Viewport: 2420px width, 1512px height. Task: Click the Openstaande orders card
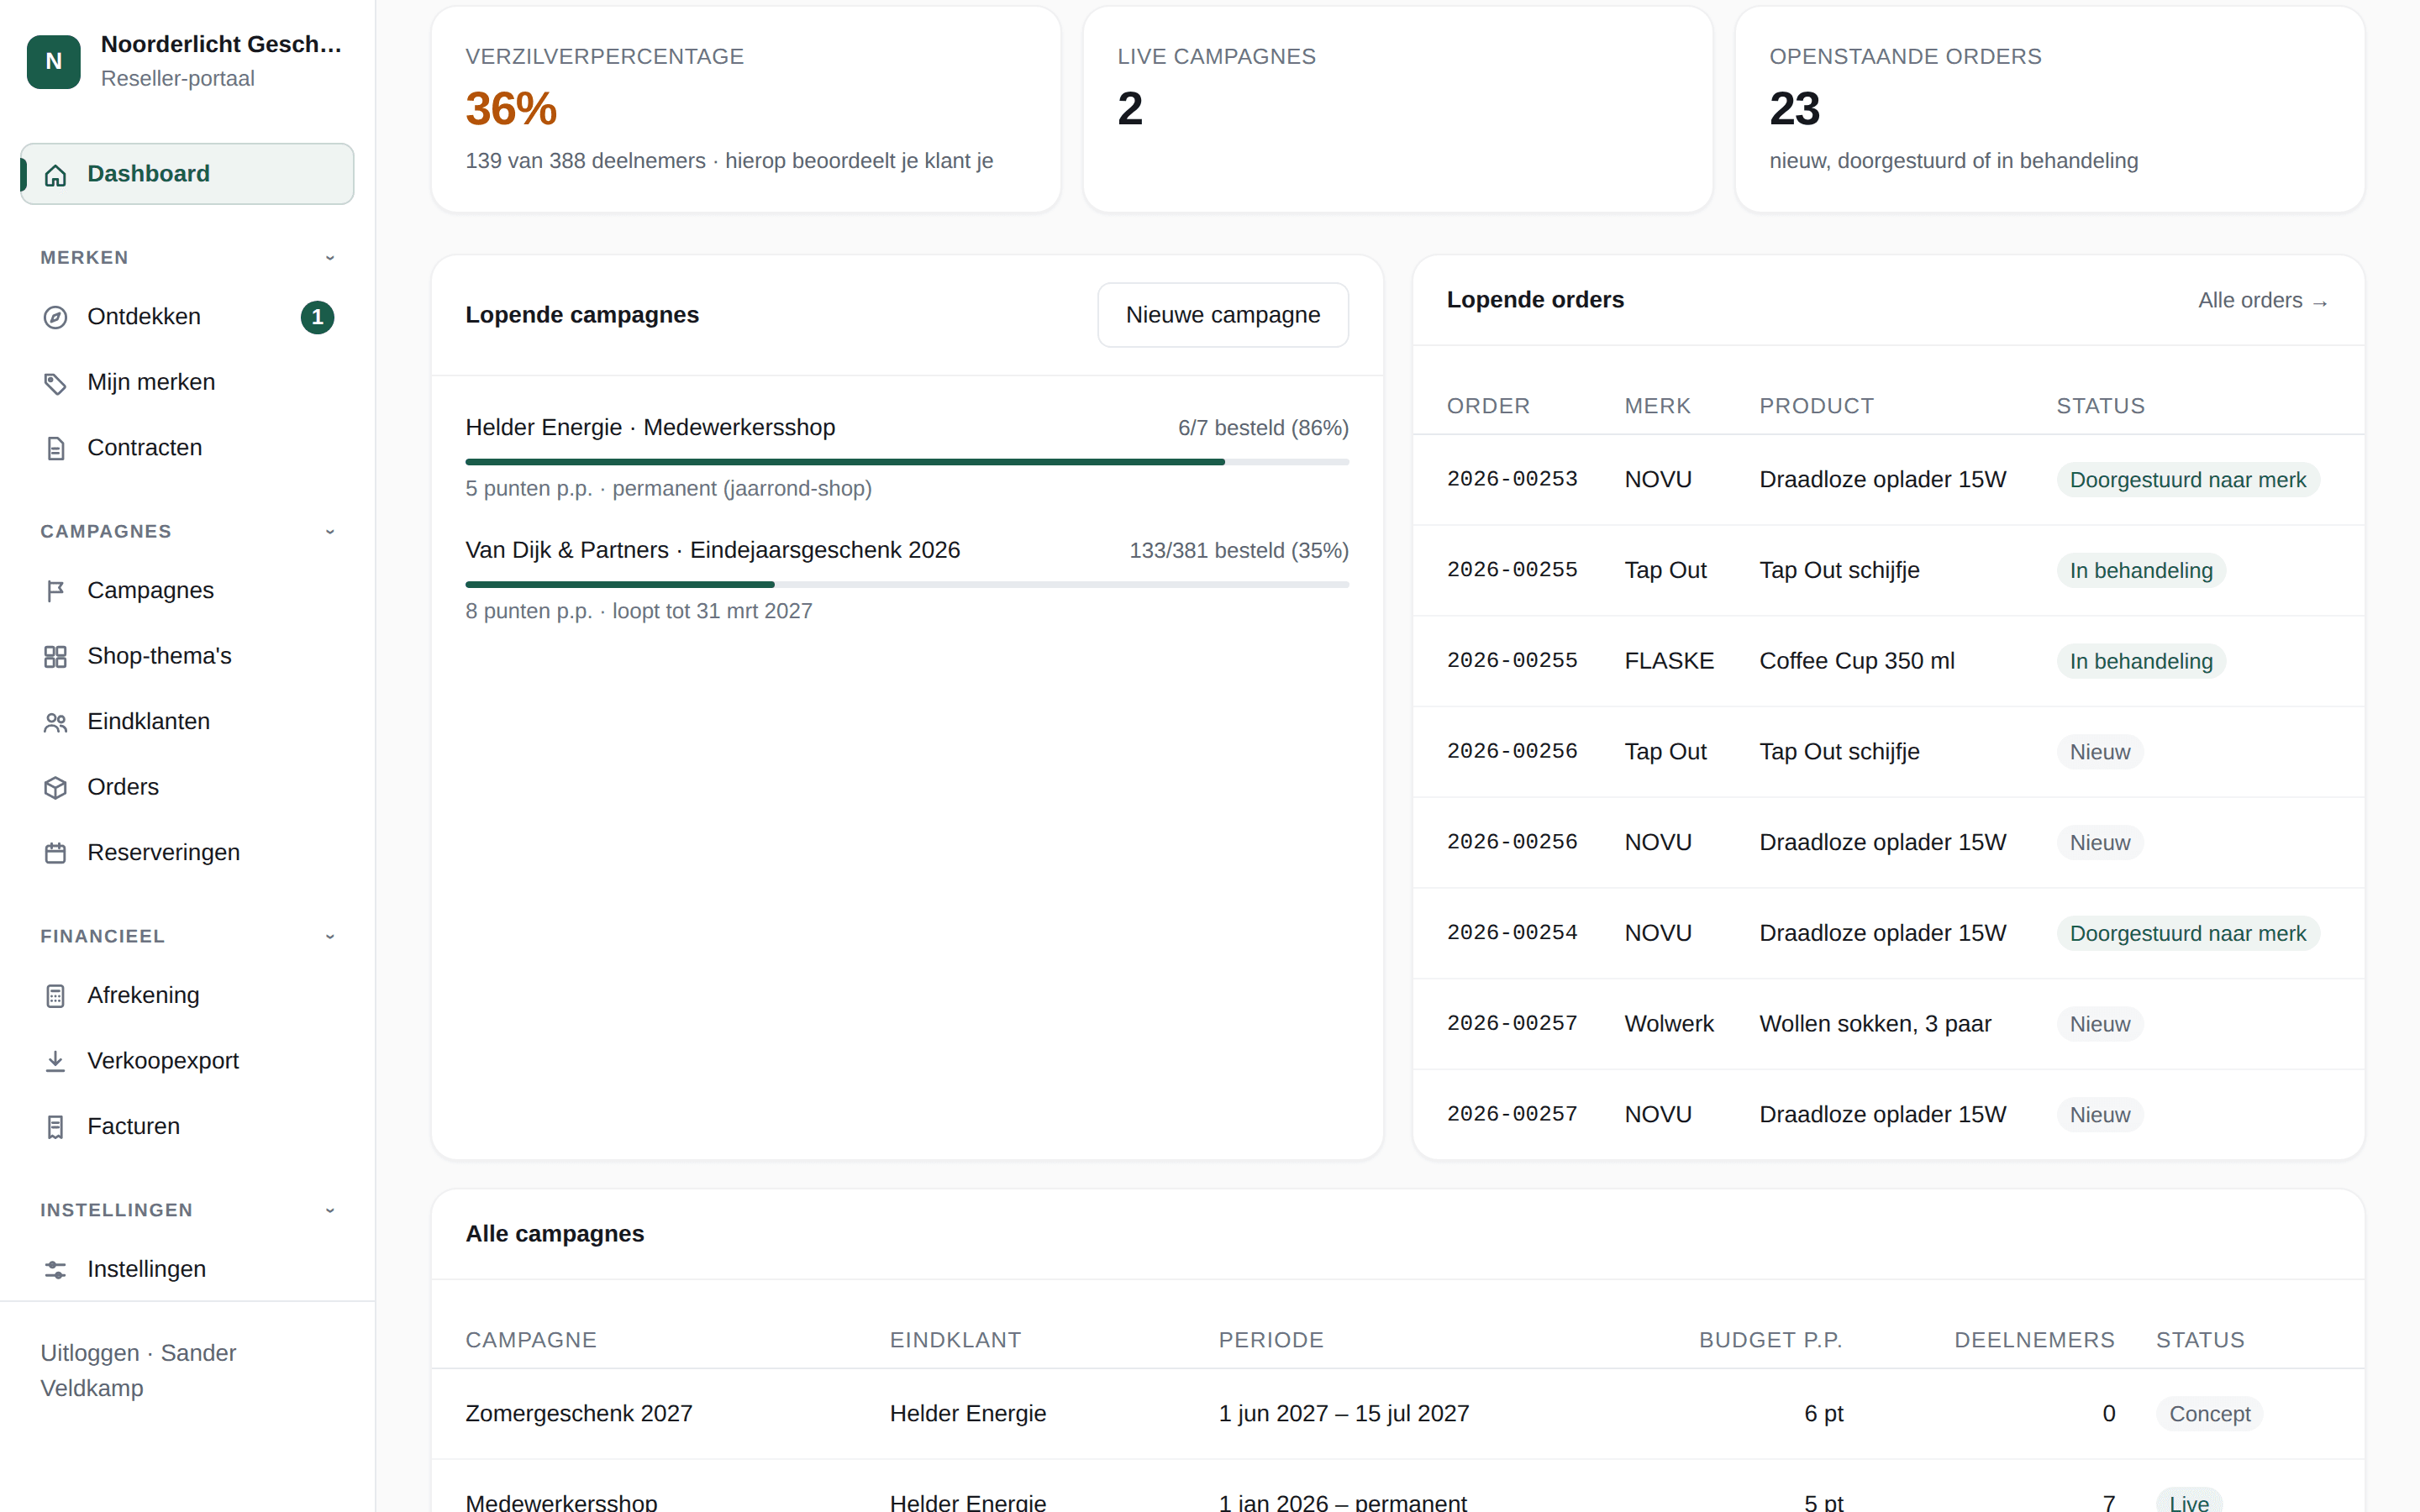coord(2049,110)
